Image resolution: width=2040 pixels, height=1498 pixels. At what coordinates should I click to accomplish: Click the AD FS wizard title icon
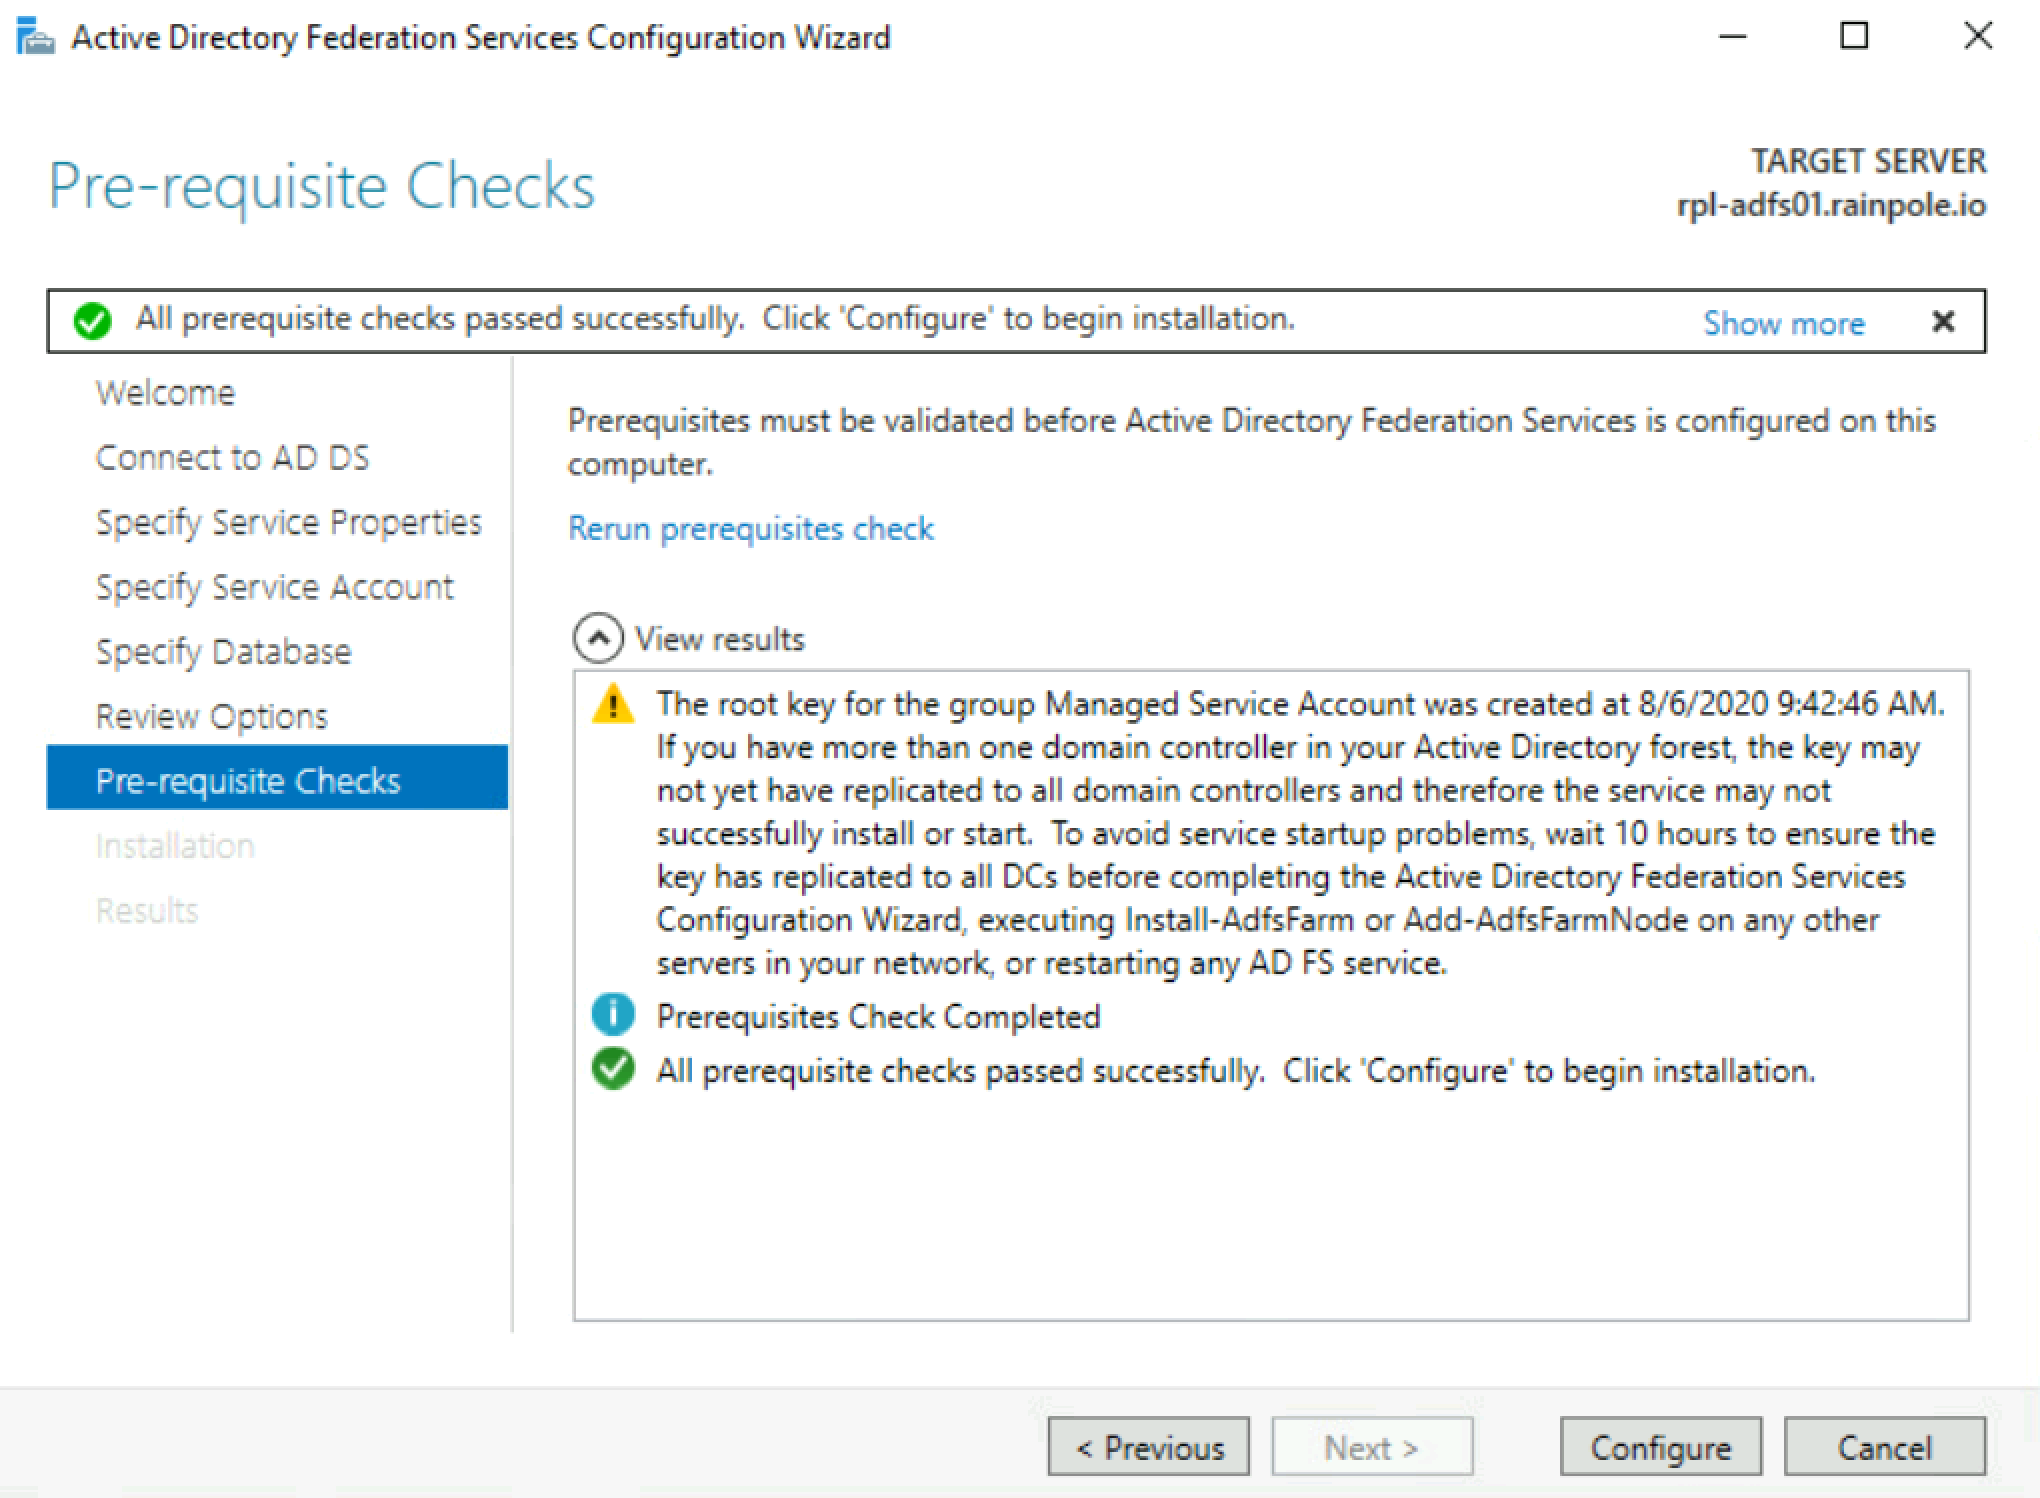pyautogui.click(x=35, y=38)
